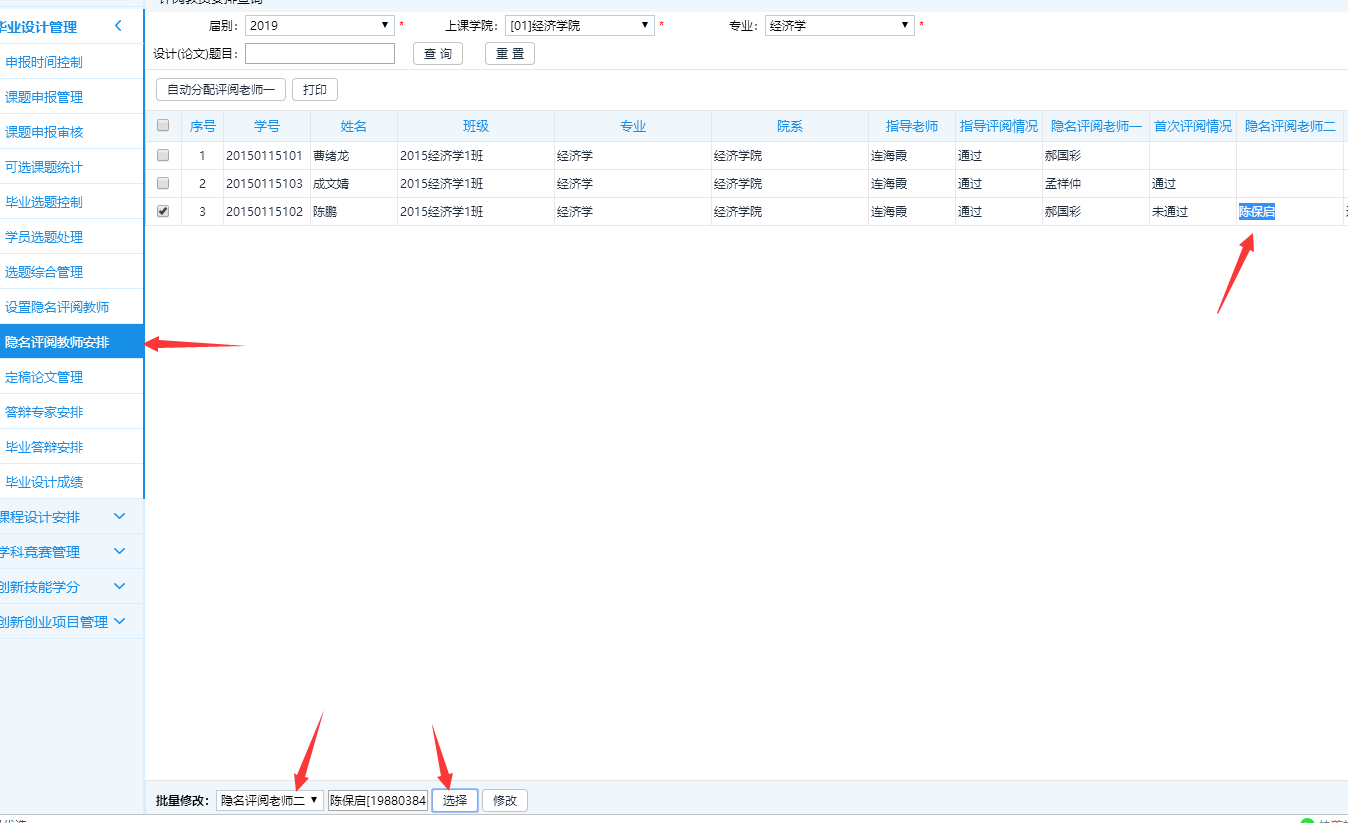Open the 专业 major dropdown
1348x823 pixels.
(839, 26)
